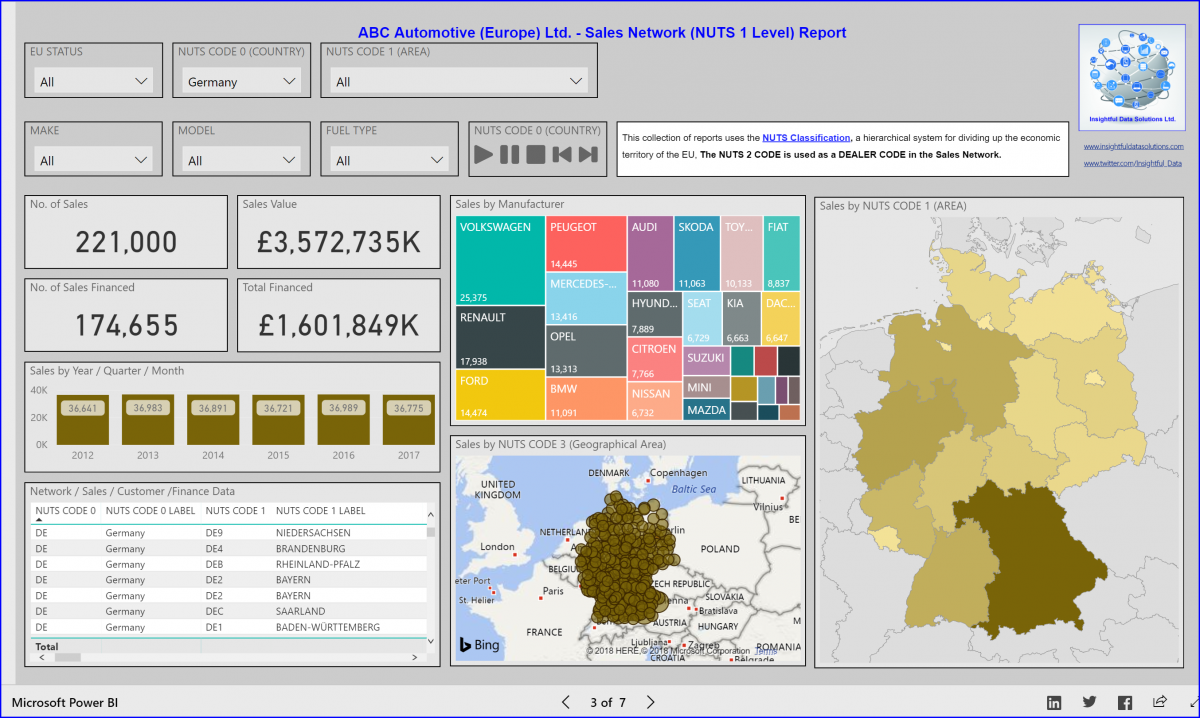Skip forward to the last country frame
This screenshot has width=1200, height=718.
point(588,155)
